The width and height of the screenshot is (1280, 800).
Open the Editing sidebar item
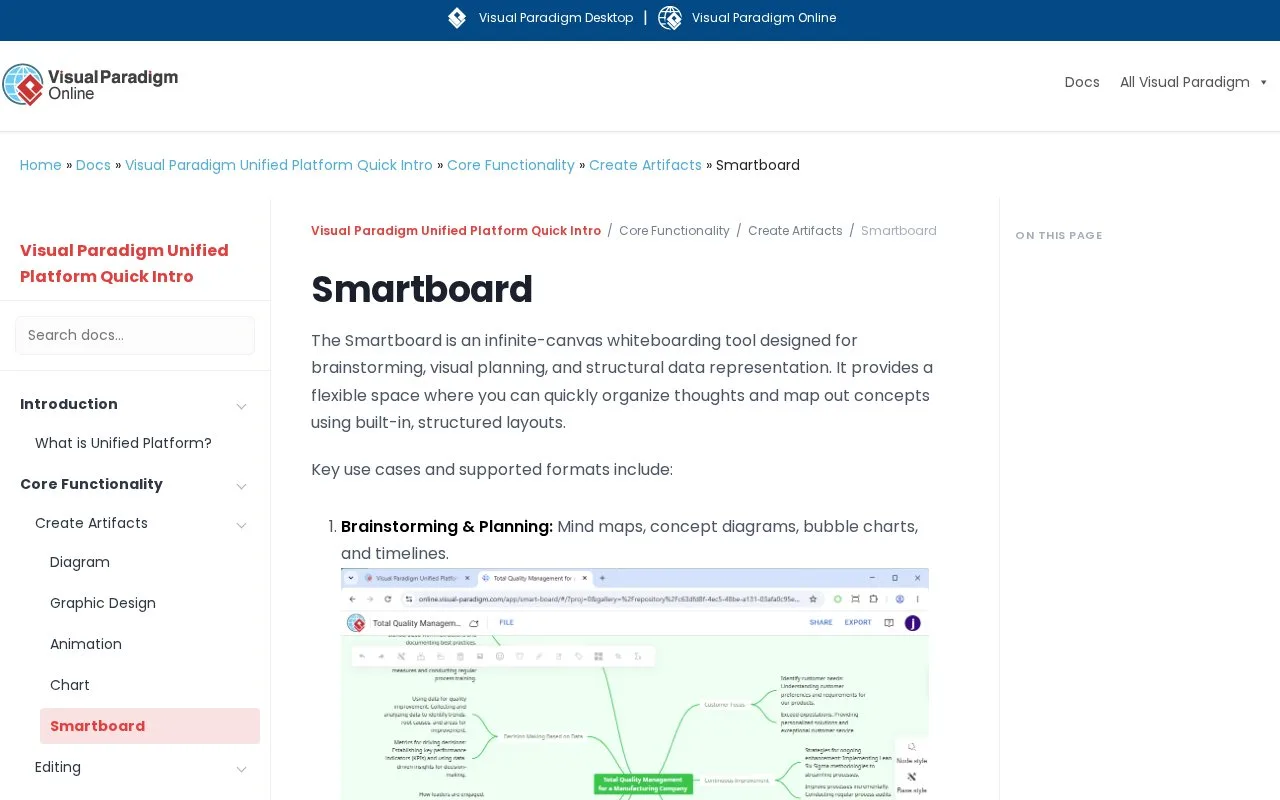click(58, 767)
